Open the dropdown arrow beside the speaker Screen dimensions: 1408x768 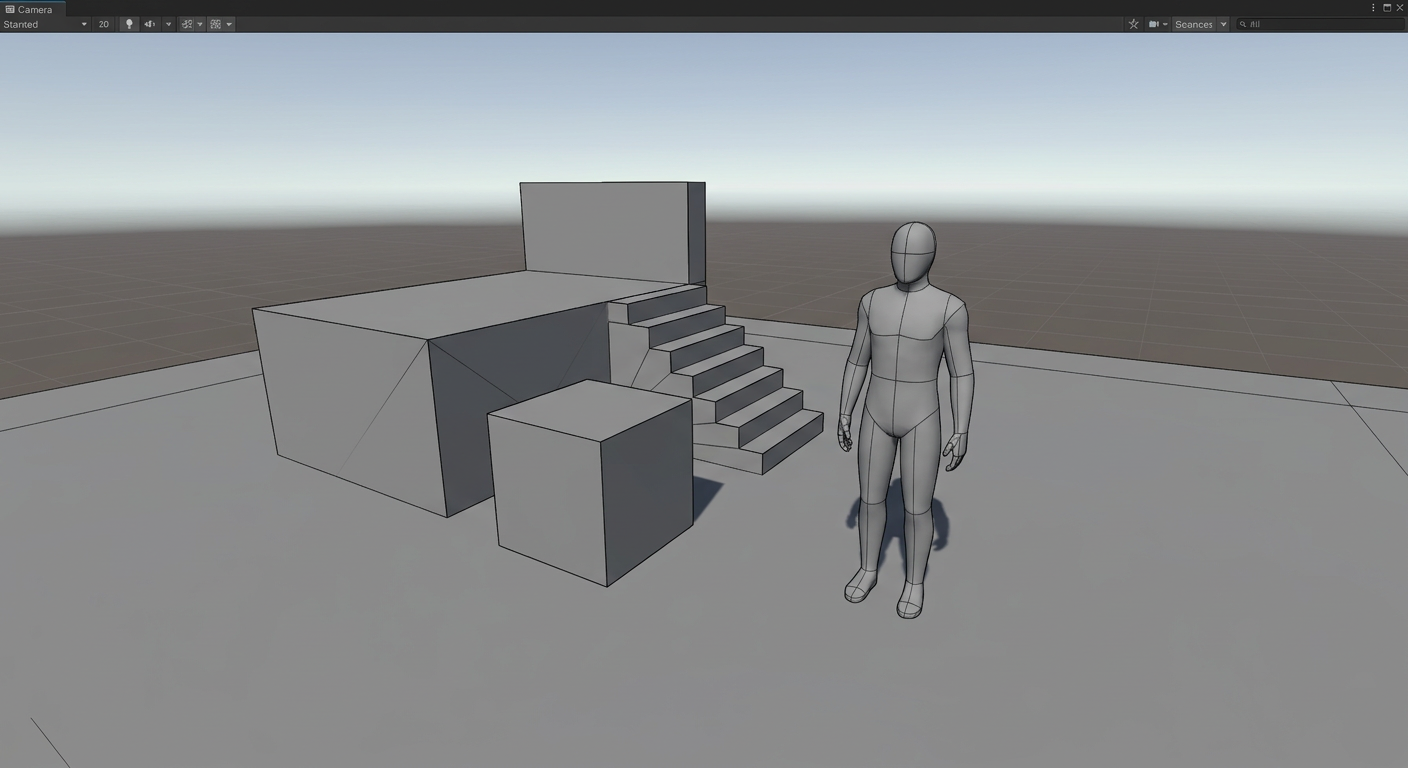pyautogui.click(x=168, y=24)
